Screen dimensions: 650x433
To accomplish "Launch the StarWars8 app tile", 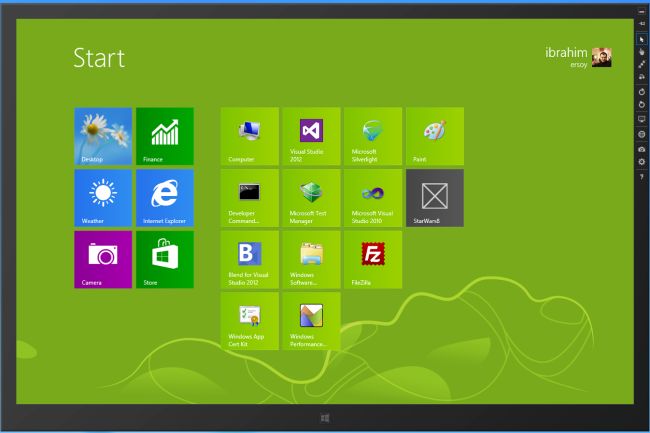I will pyautogui.click(x=435, y=198).
